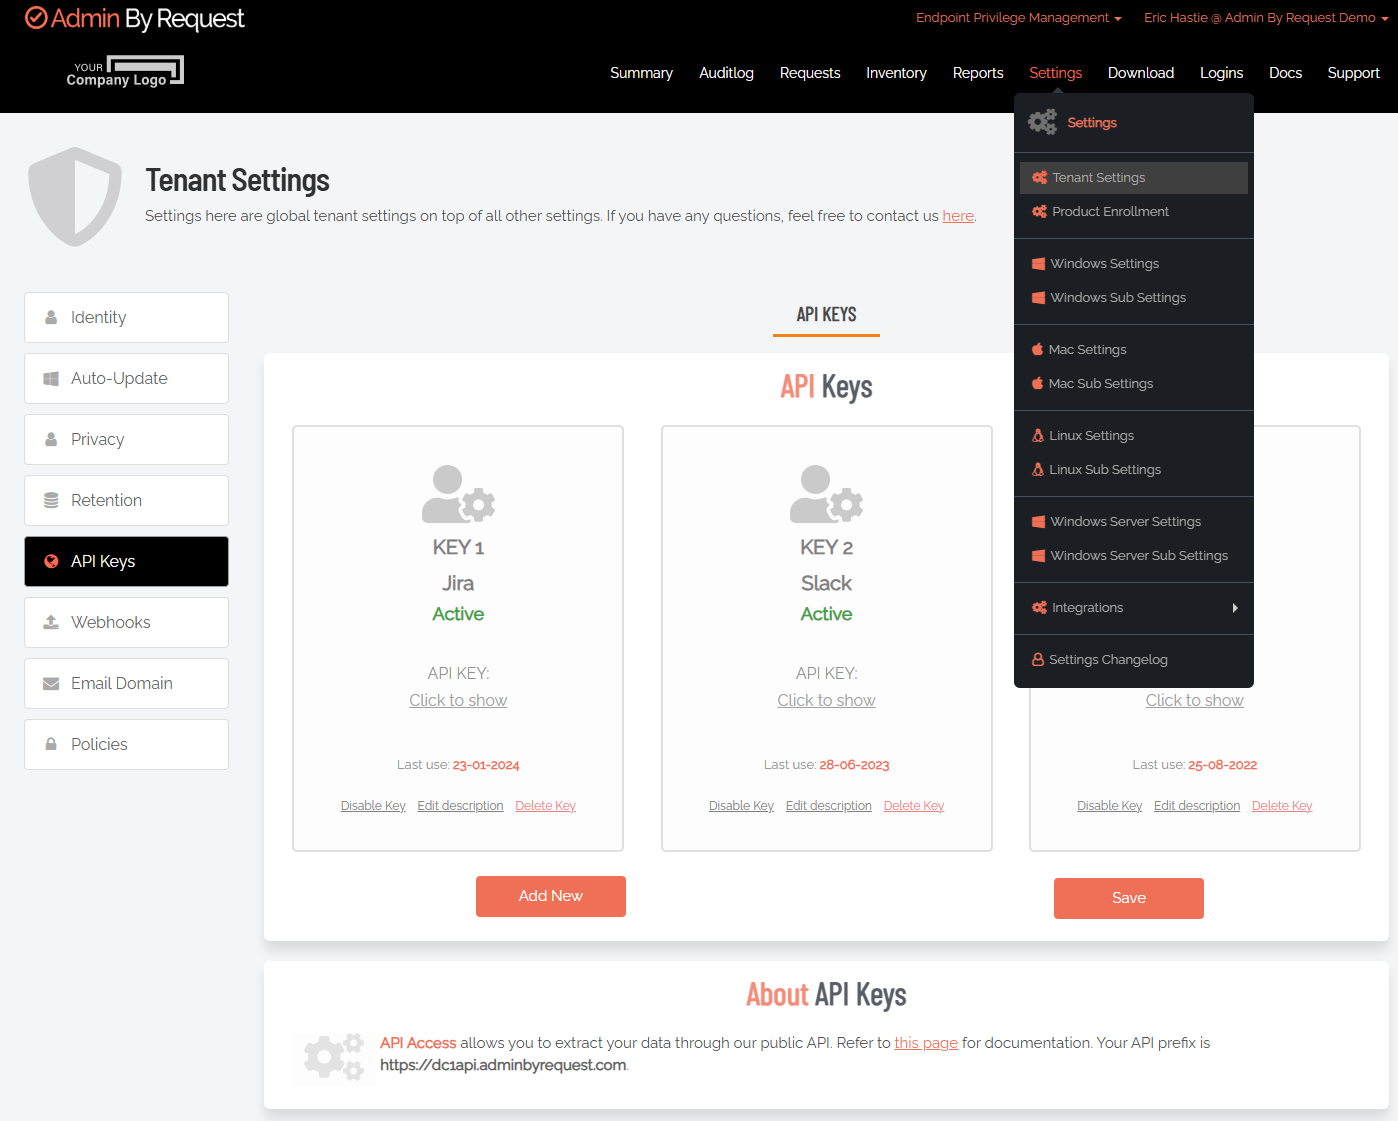Click 'Click to show' on the third key card

1194,700
